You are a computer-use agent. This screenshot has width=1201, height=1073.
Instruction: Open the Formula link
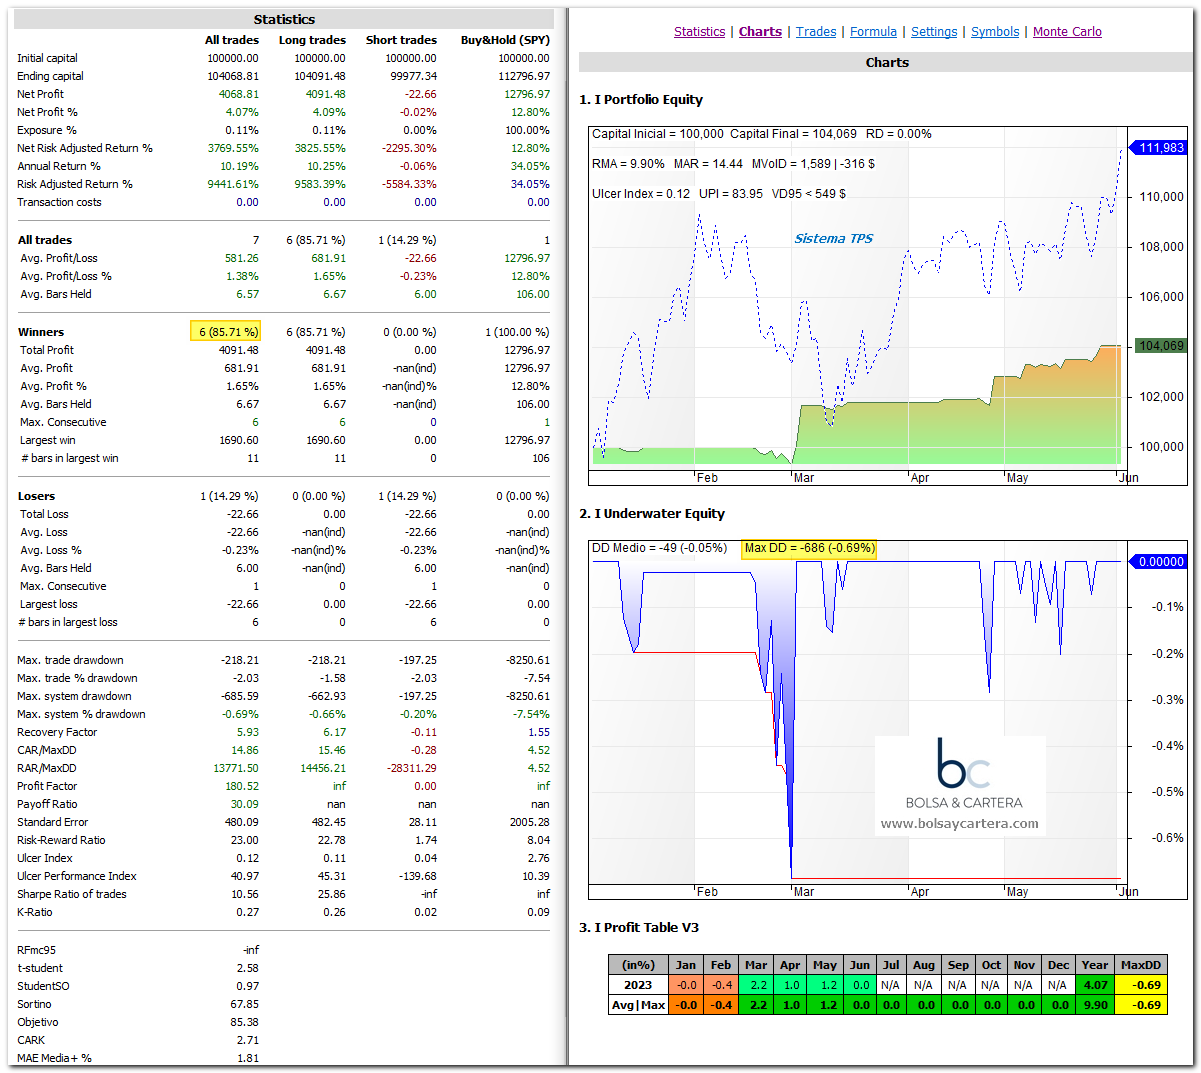[873, 32]
